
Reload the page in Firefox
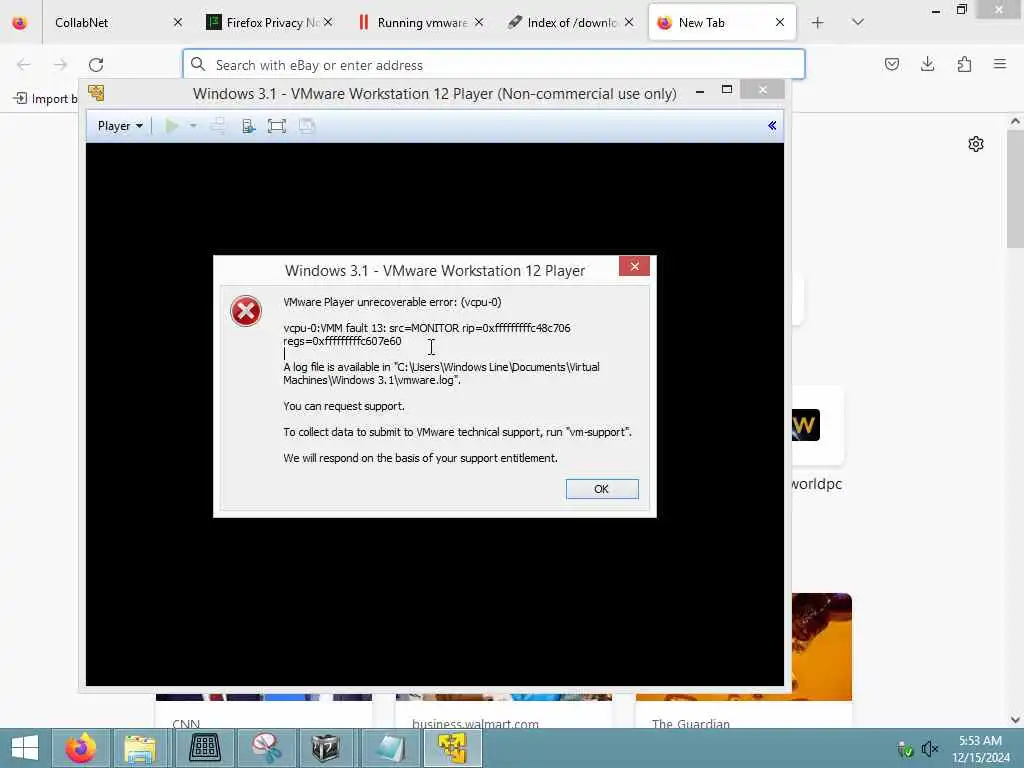pos(96,65)
